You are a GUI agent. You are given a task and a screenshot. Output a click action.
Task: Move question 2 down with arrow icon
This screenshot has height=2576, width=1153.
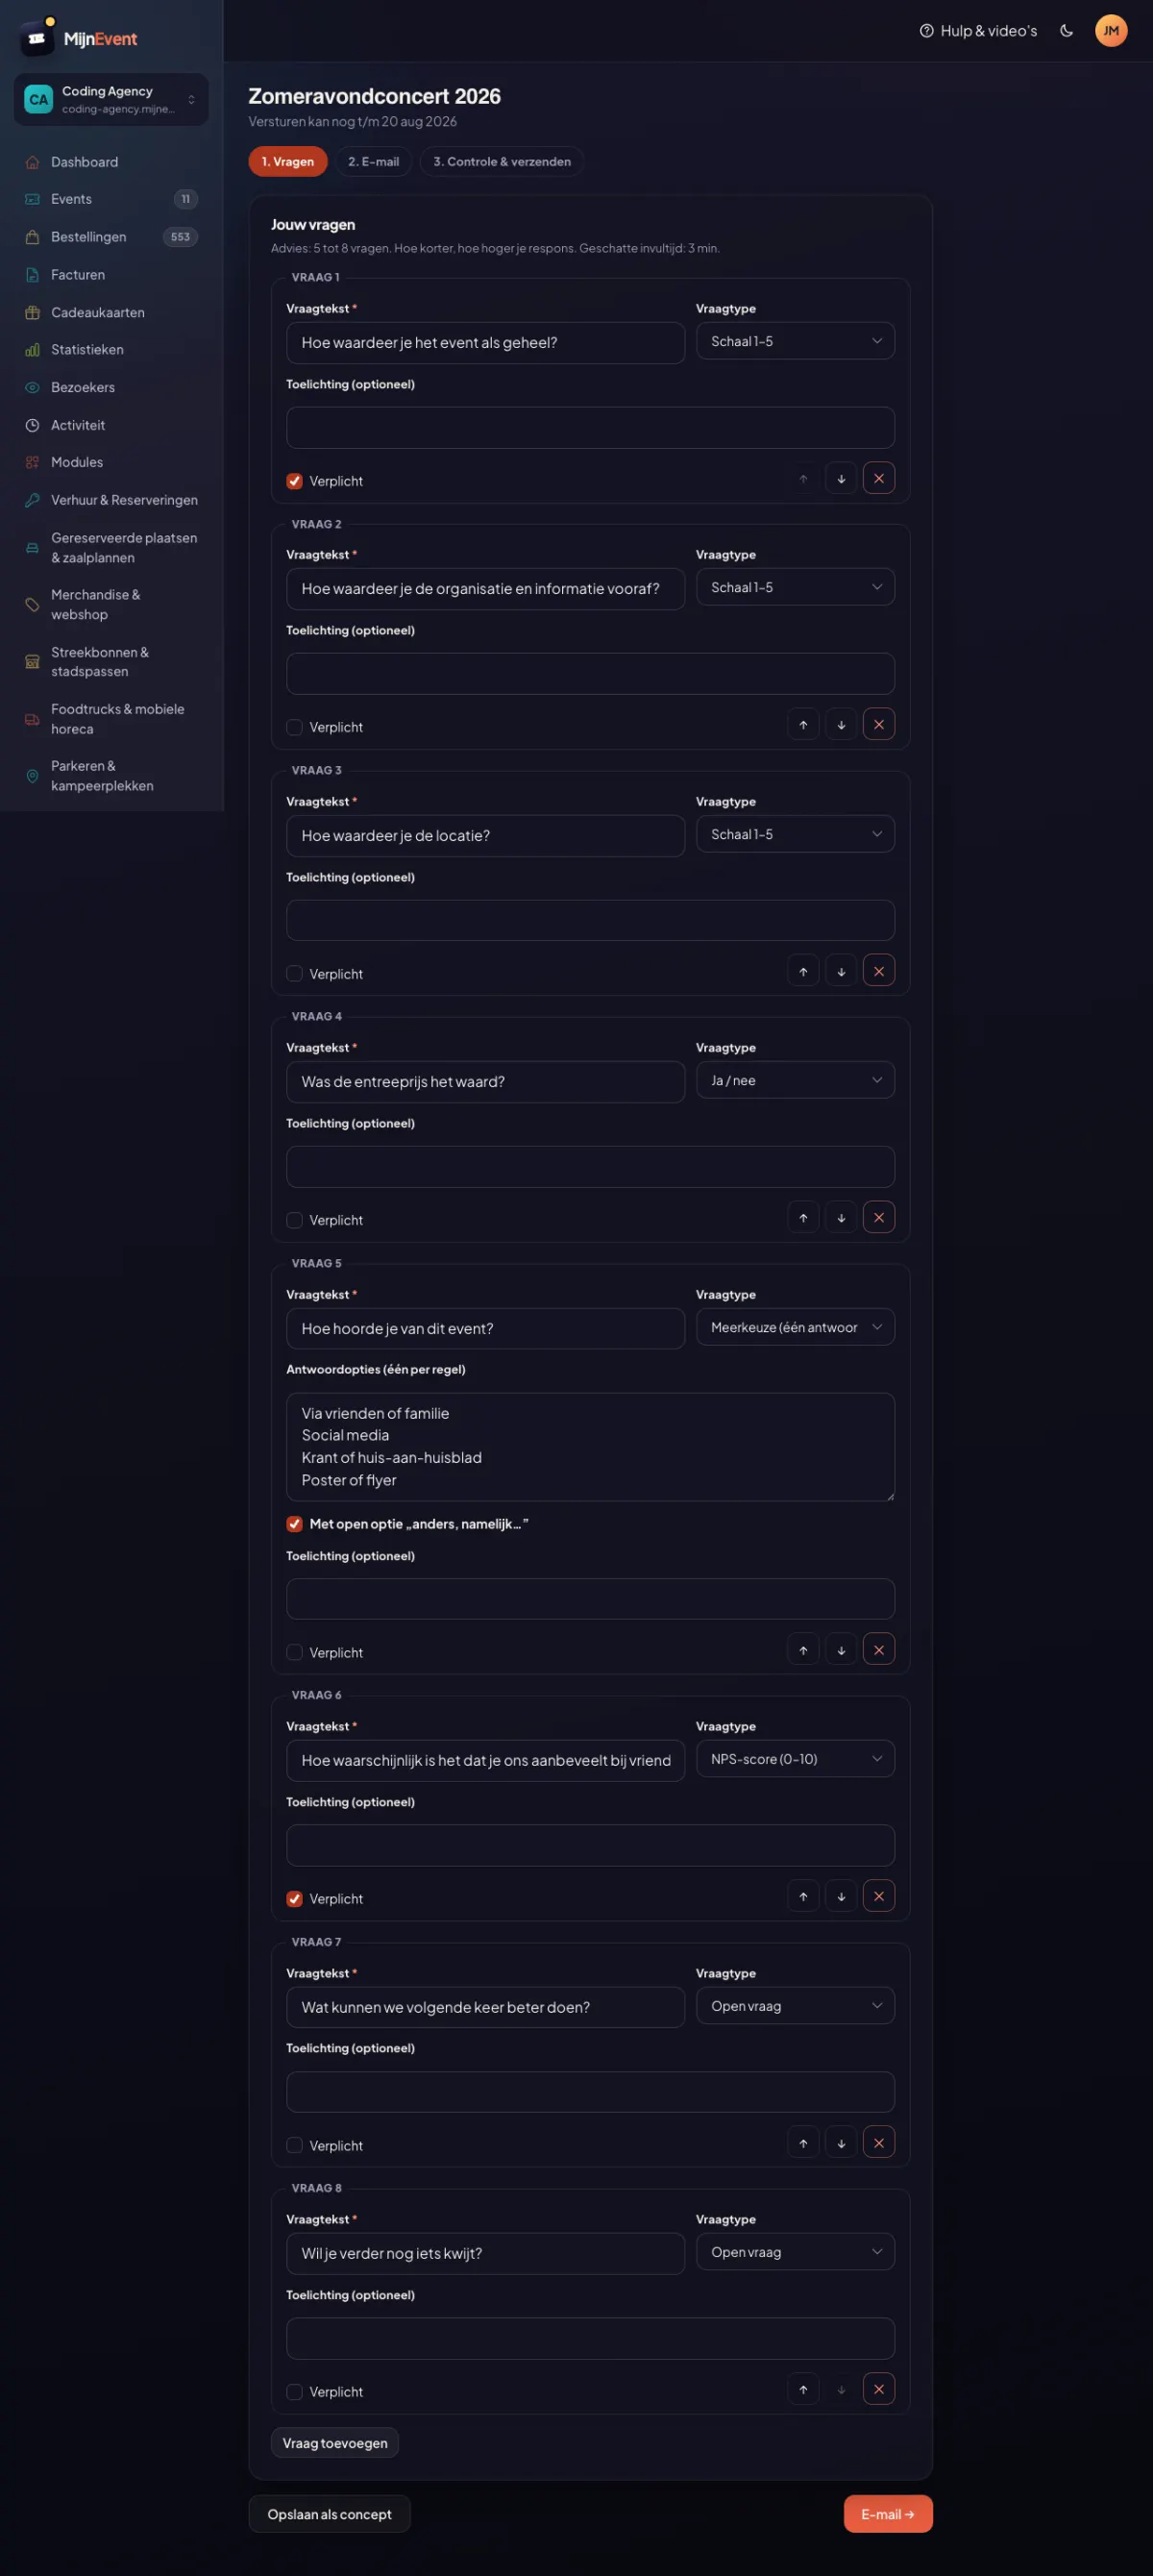(x=841, y=725)
